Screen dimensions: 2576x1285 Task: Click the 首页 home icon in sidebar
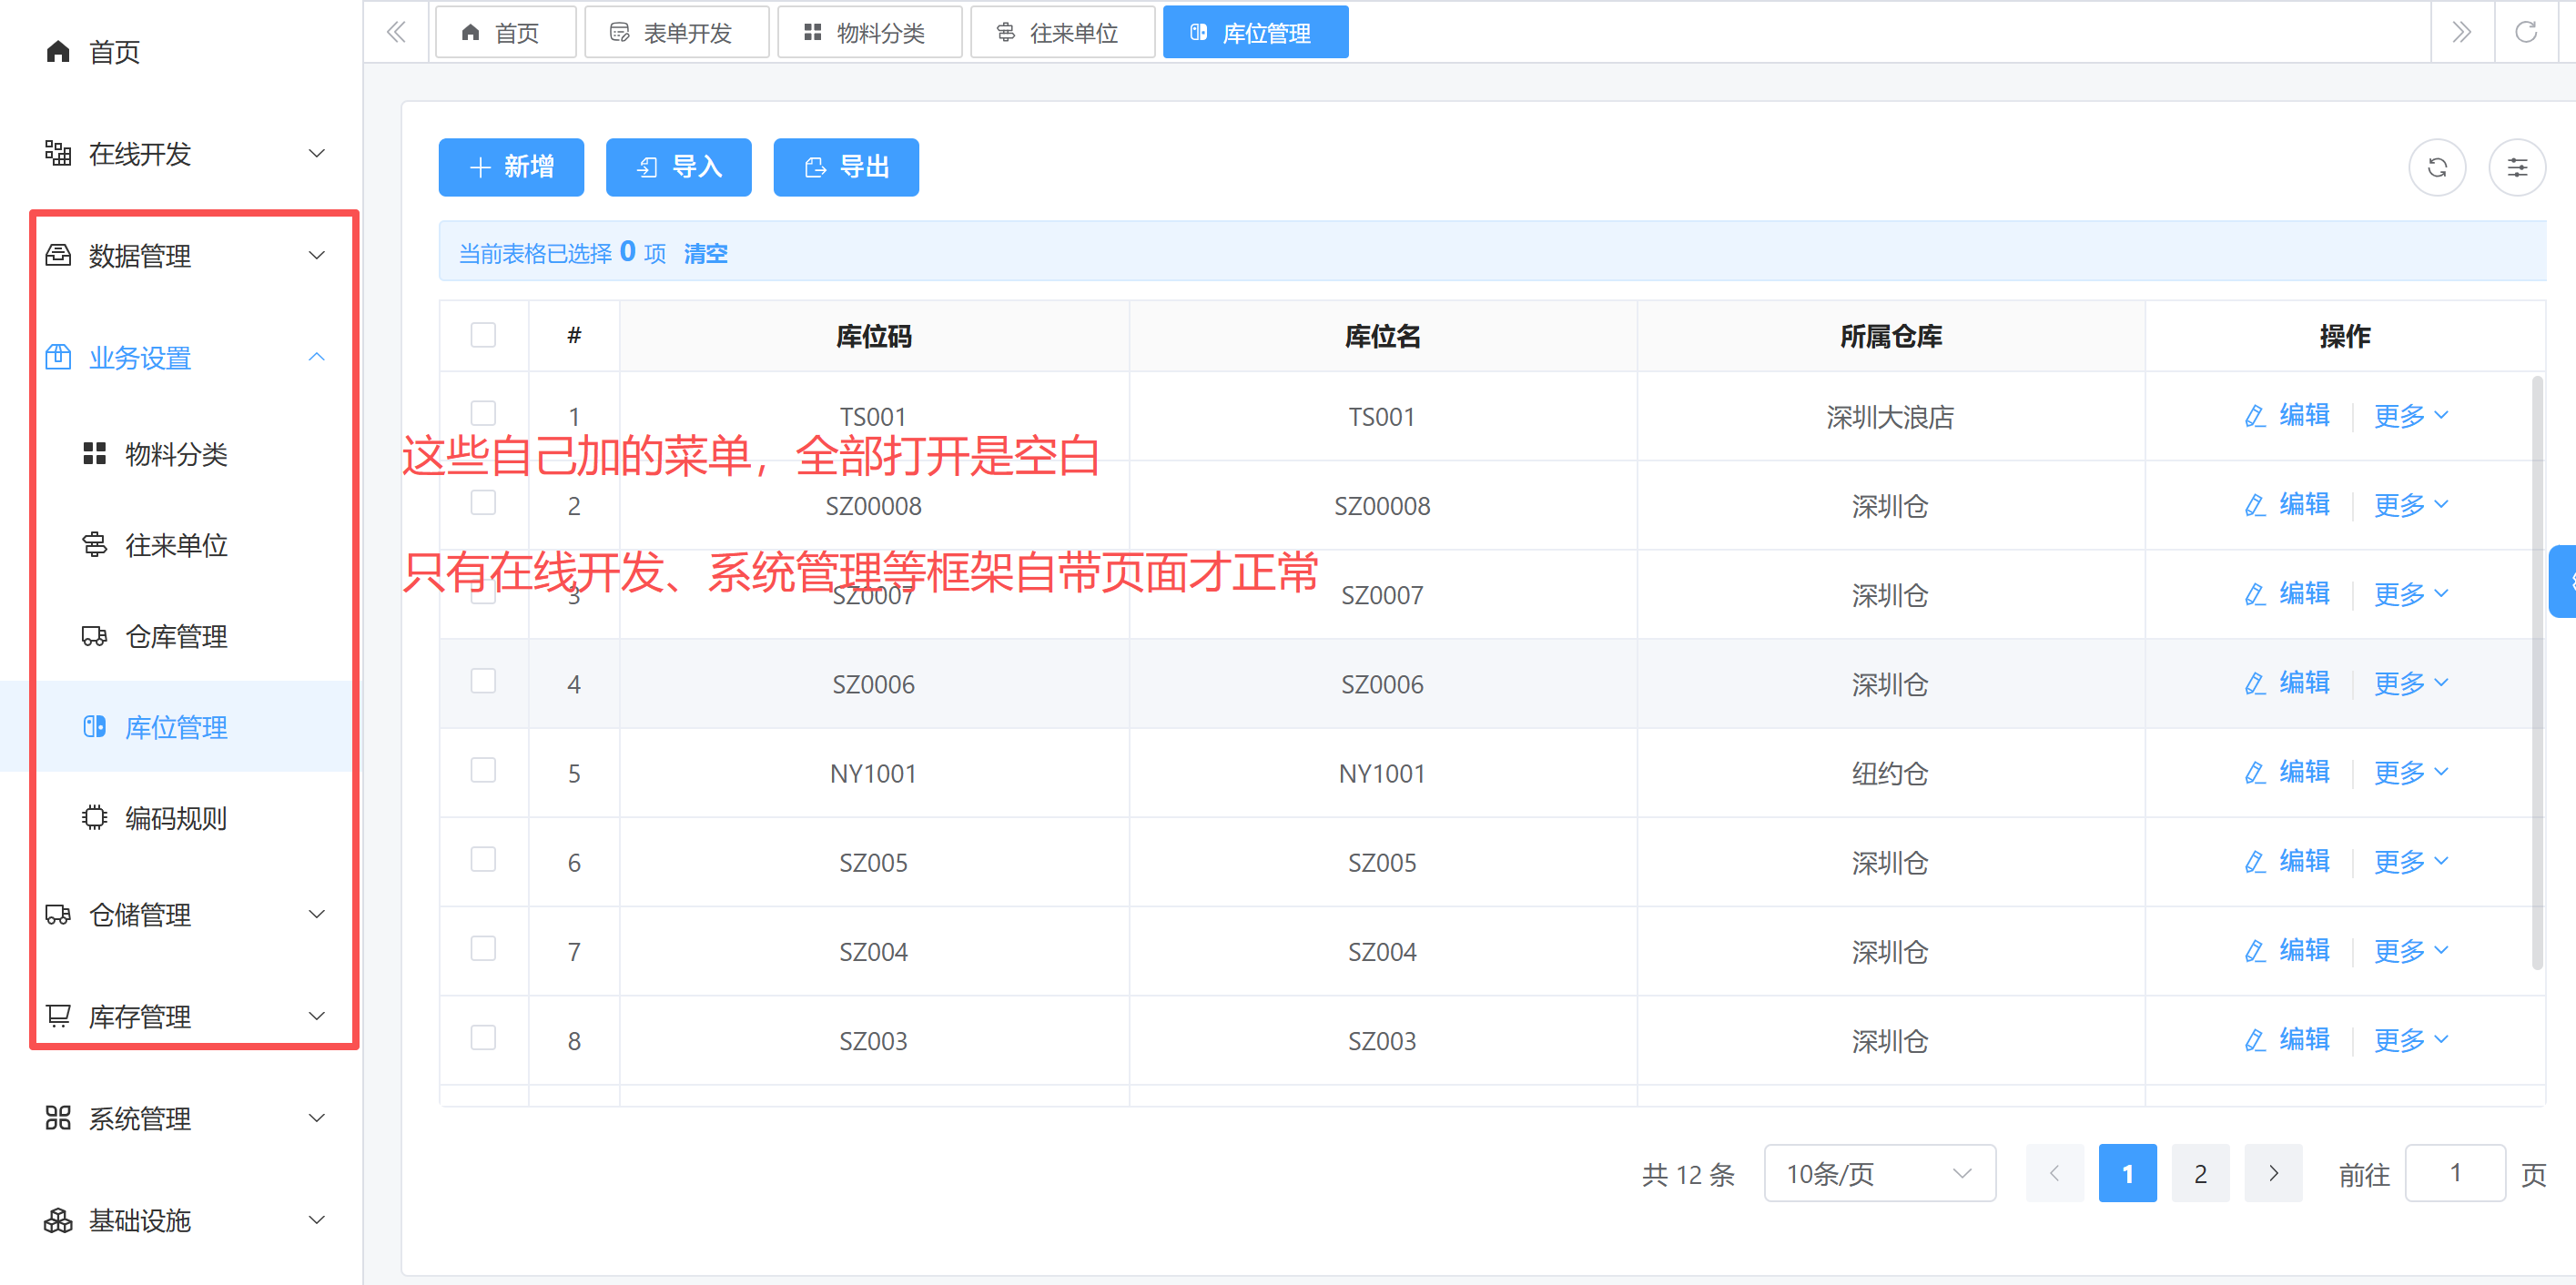point(58,51)
